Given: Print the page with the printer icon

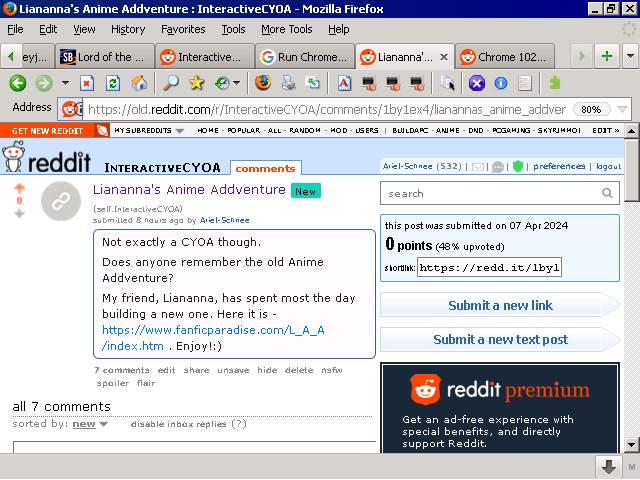Looking at the screenshot, I should [x=289, y=83].
